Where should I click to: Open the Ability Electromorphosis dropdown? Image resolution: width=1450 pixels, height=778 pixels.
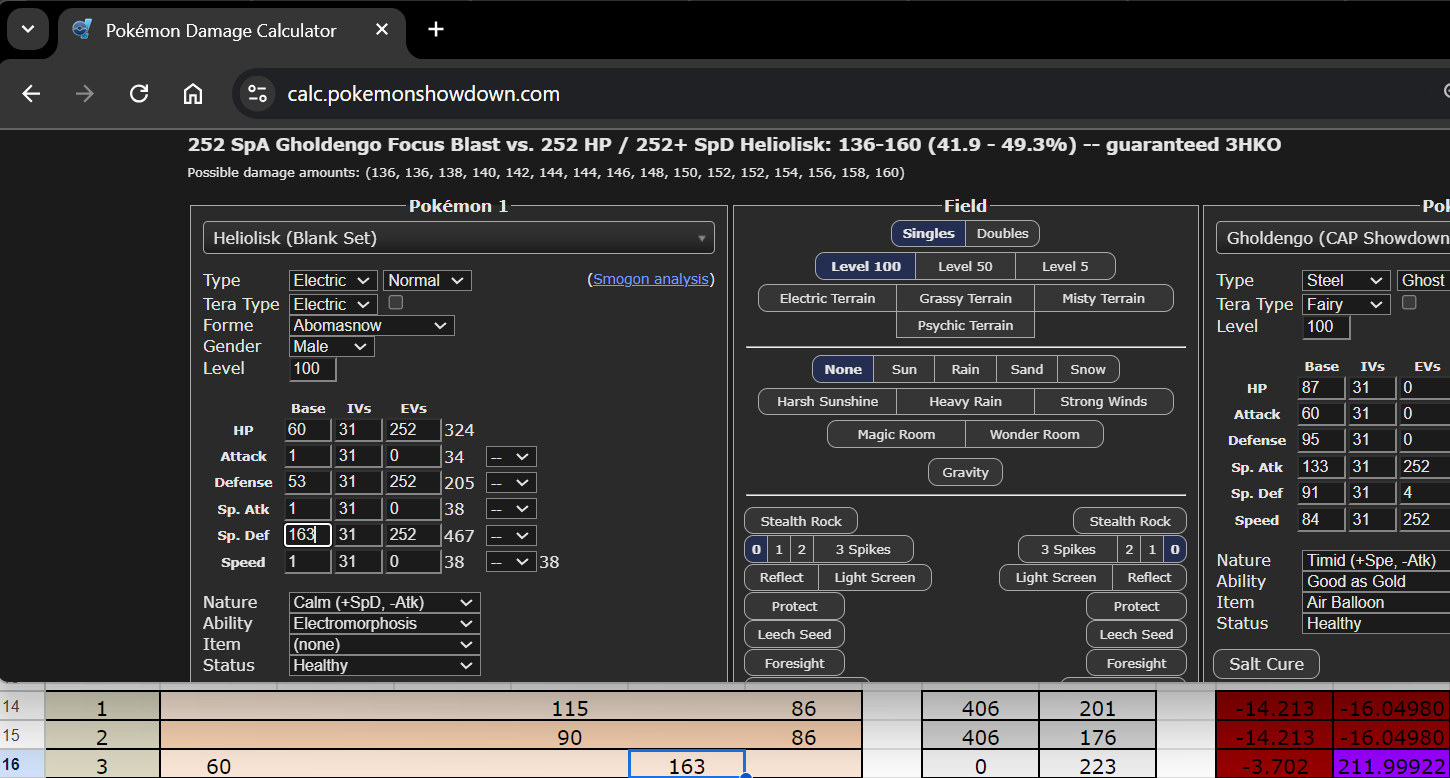[x=384, y=624]
